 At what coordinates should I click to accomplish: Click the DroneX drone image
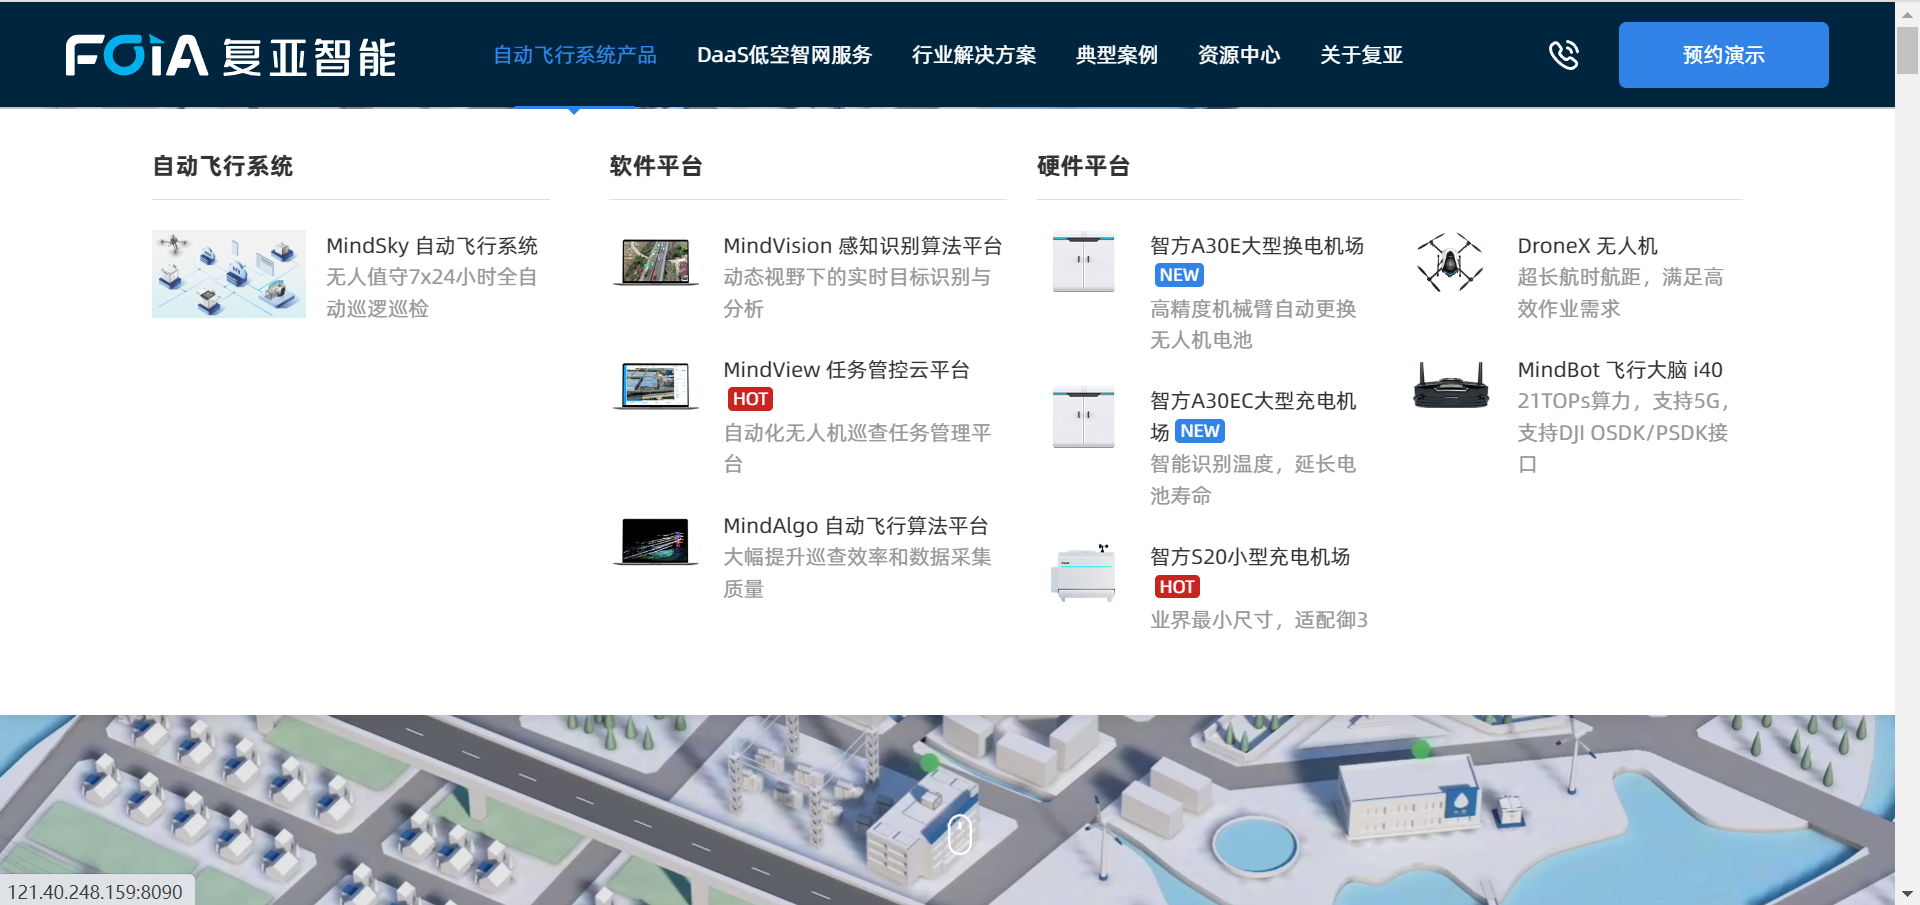pos(1450,262)
